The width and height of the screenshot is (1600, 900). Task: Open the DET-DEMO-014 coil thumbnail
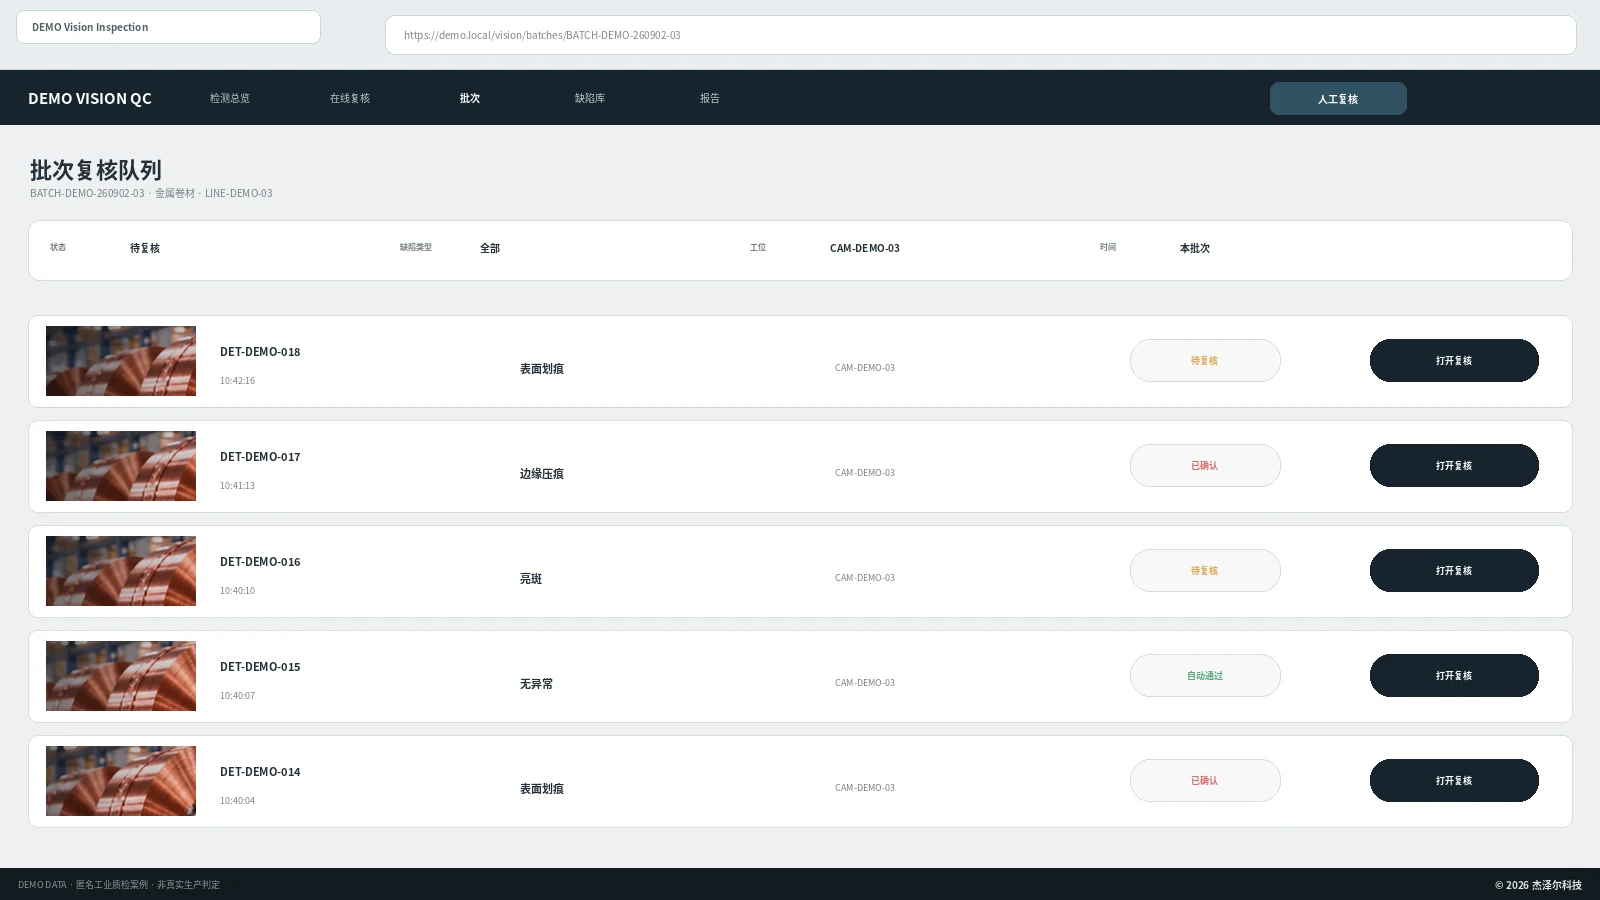[121, 781]
